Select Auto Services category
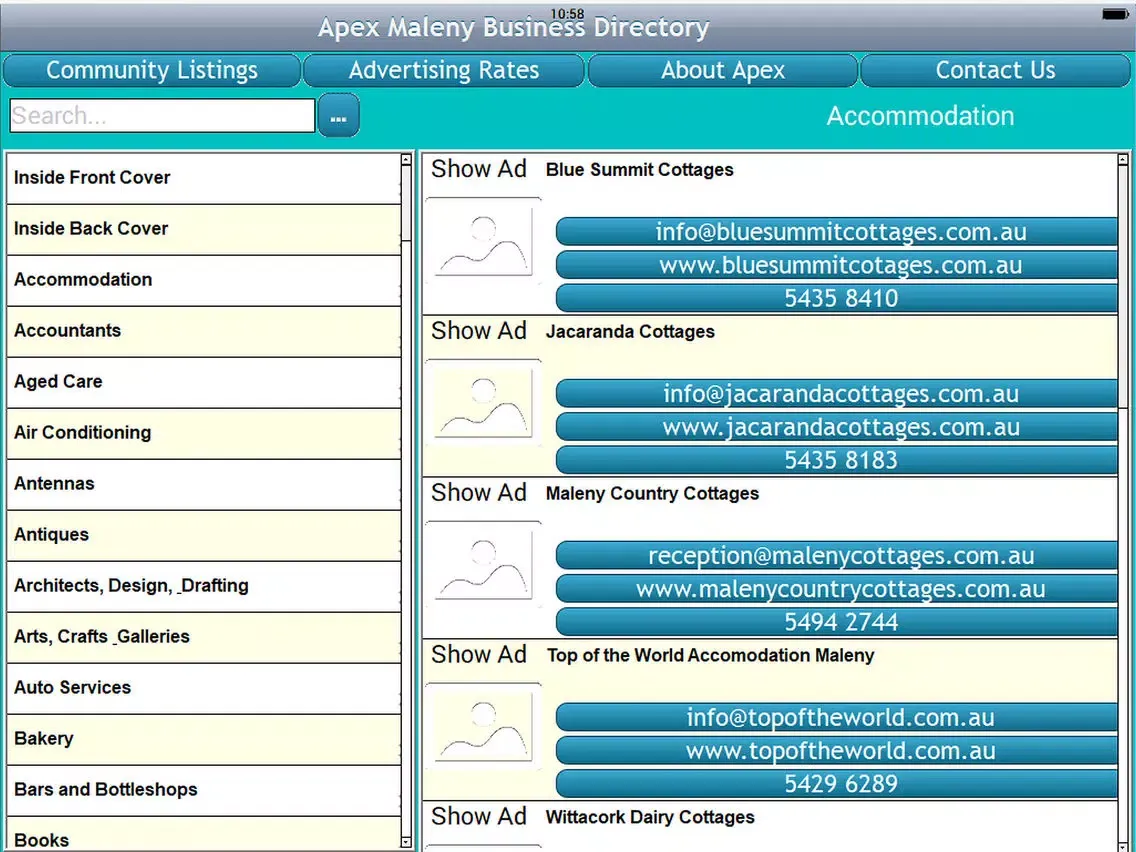 pyautogui.click(x=204, y=688)
